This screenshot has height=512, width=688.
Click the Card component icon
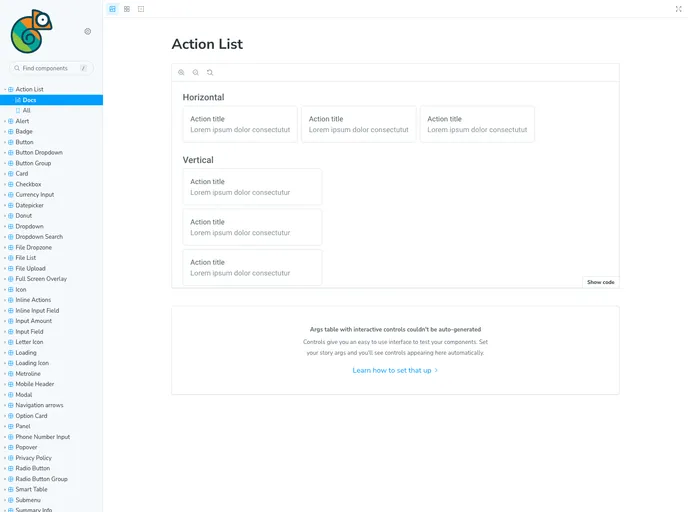pos(11,174)
